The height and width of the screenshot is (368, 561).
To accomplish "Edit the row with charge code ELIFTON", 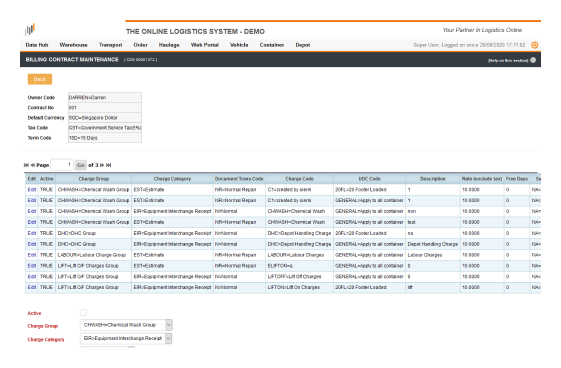I will point(32,266).
